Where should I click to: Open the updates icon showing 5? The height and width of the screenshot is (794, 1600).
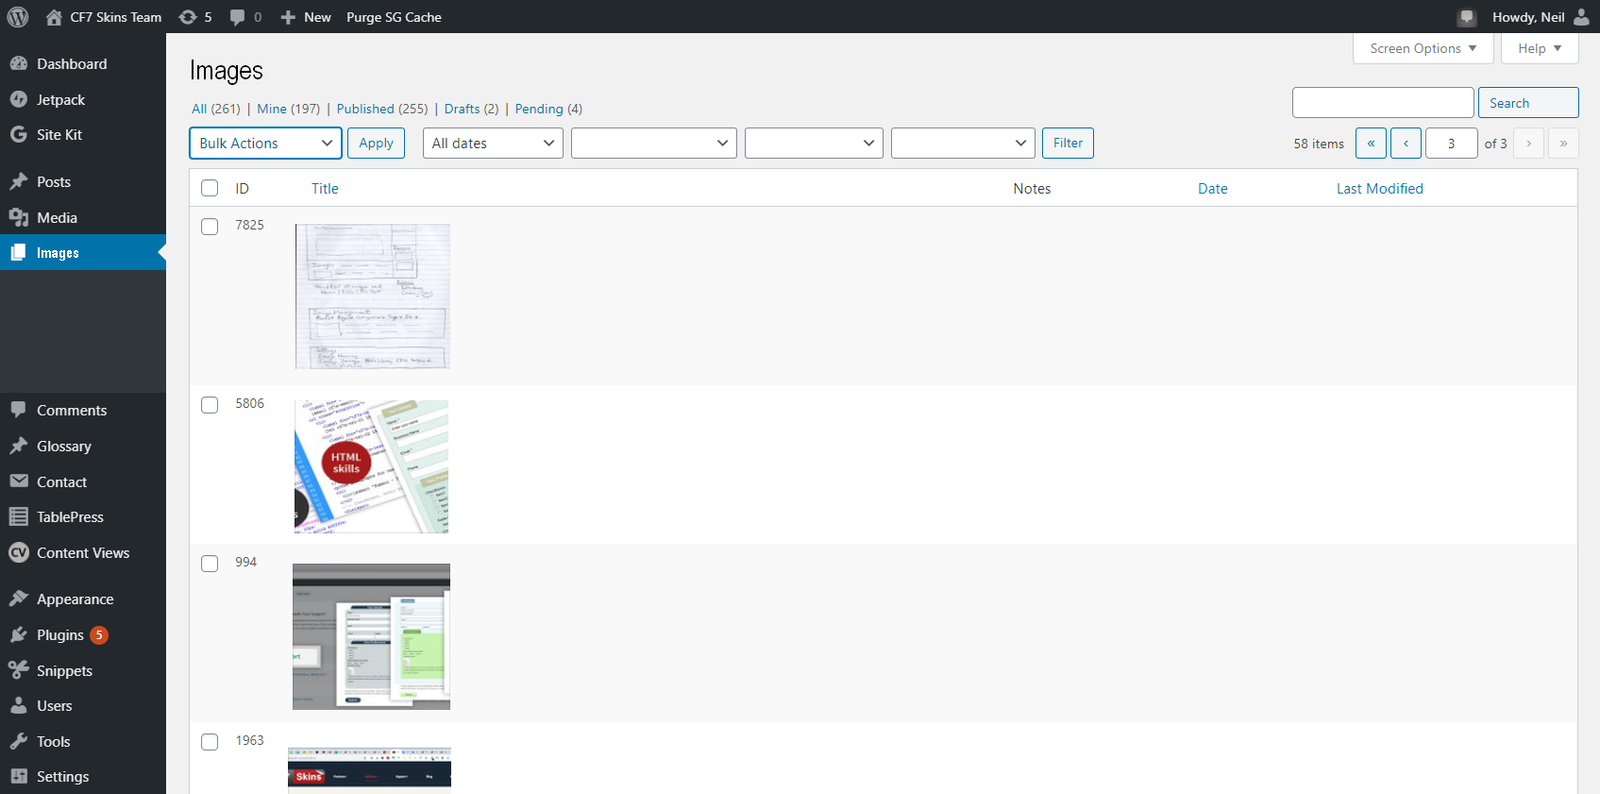click(x=187, y=17)
